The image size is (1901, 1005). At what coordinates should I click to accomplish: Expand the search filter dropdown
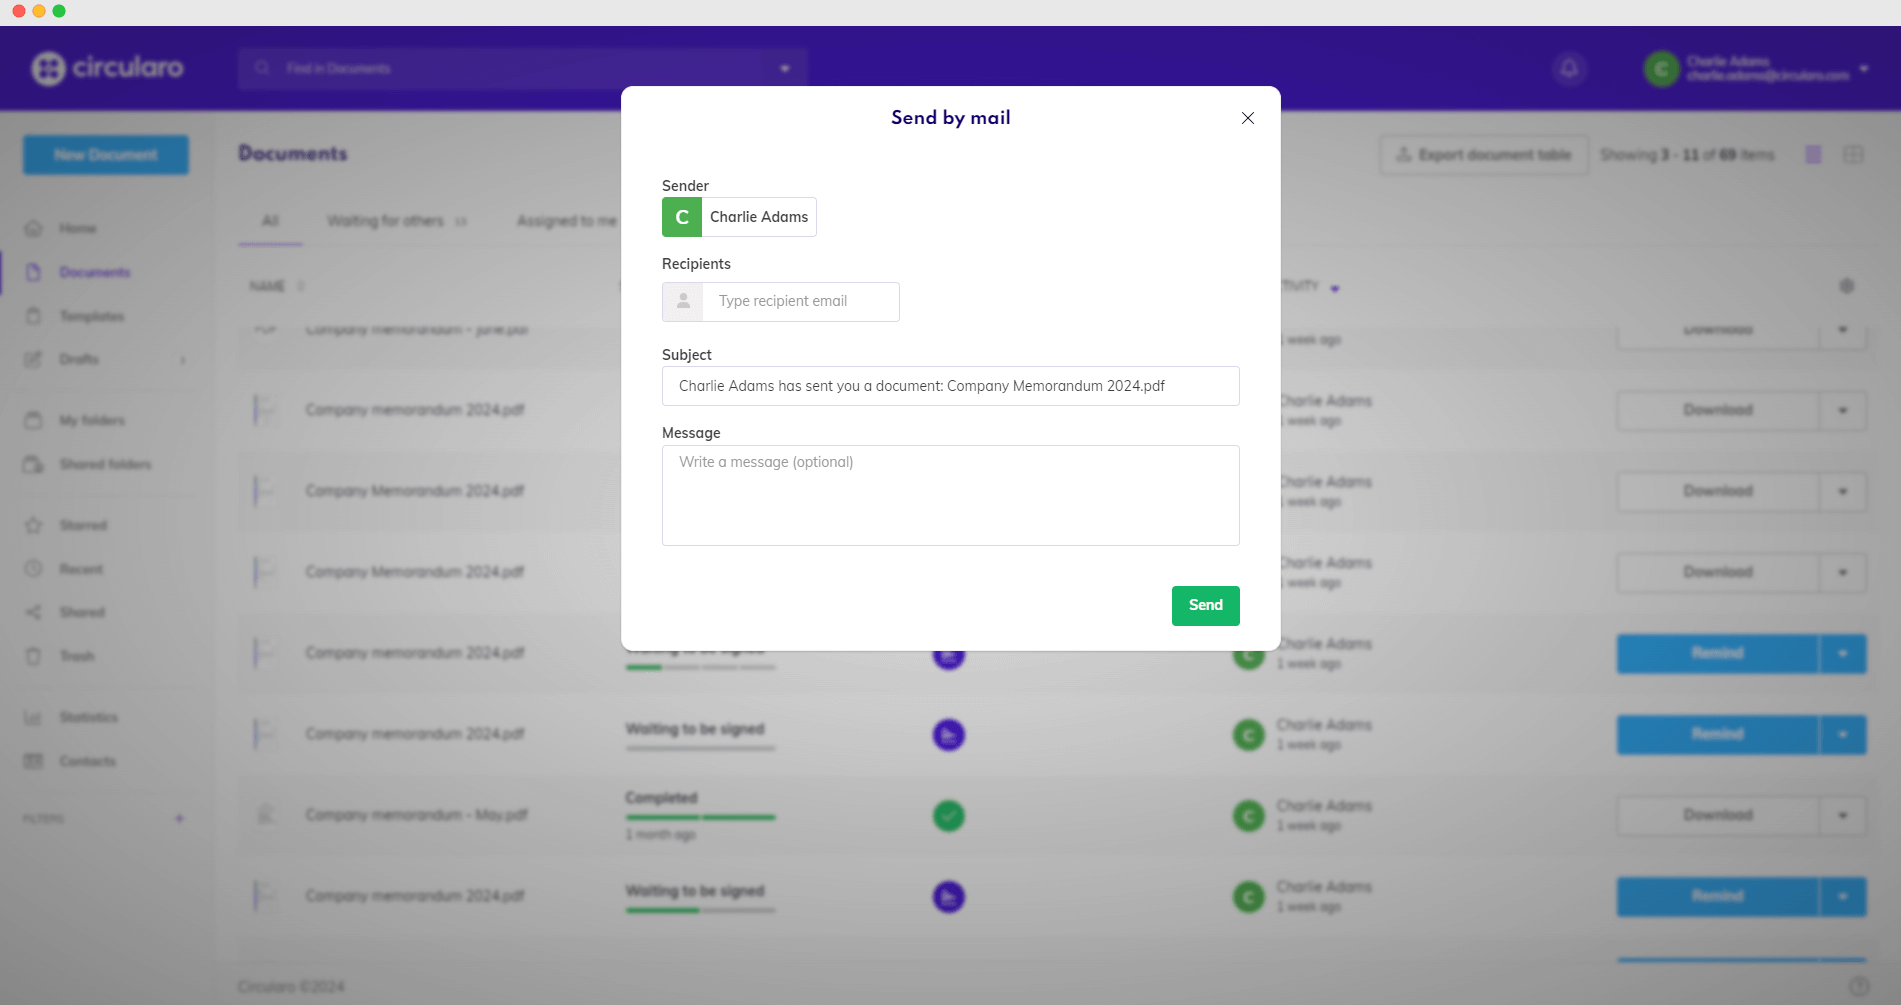point(785,68)
